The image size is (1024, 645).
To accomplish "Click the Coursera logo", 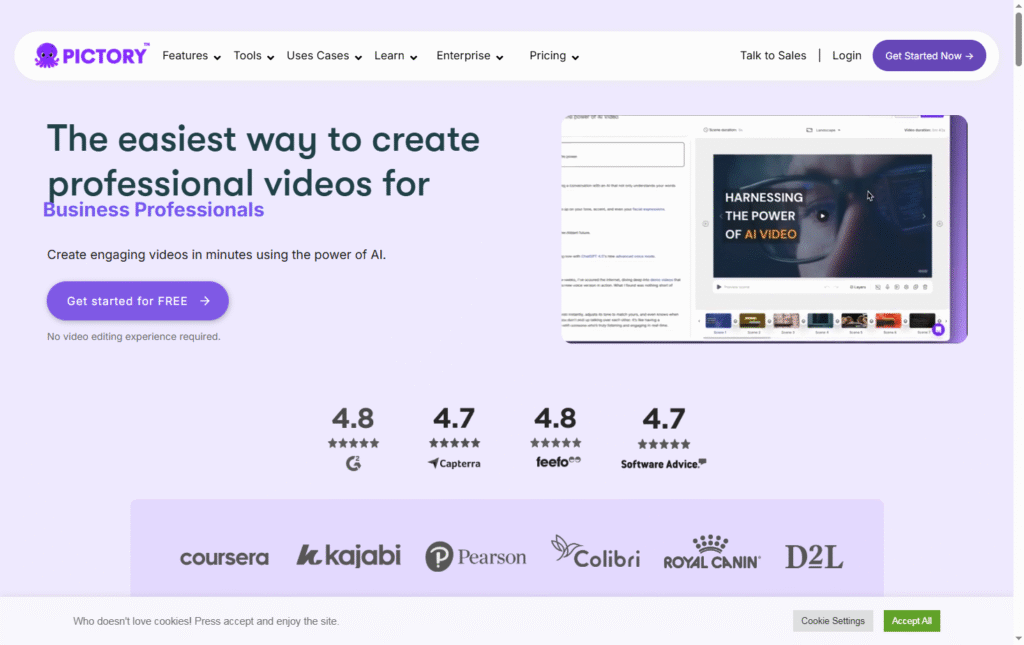I will click(224, 558).
